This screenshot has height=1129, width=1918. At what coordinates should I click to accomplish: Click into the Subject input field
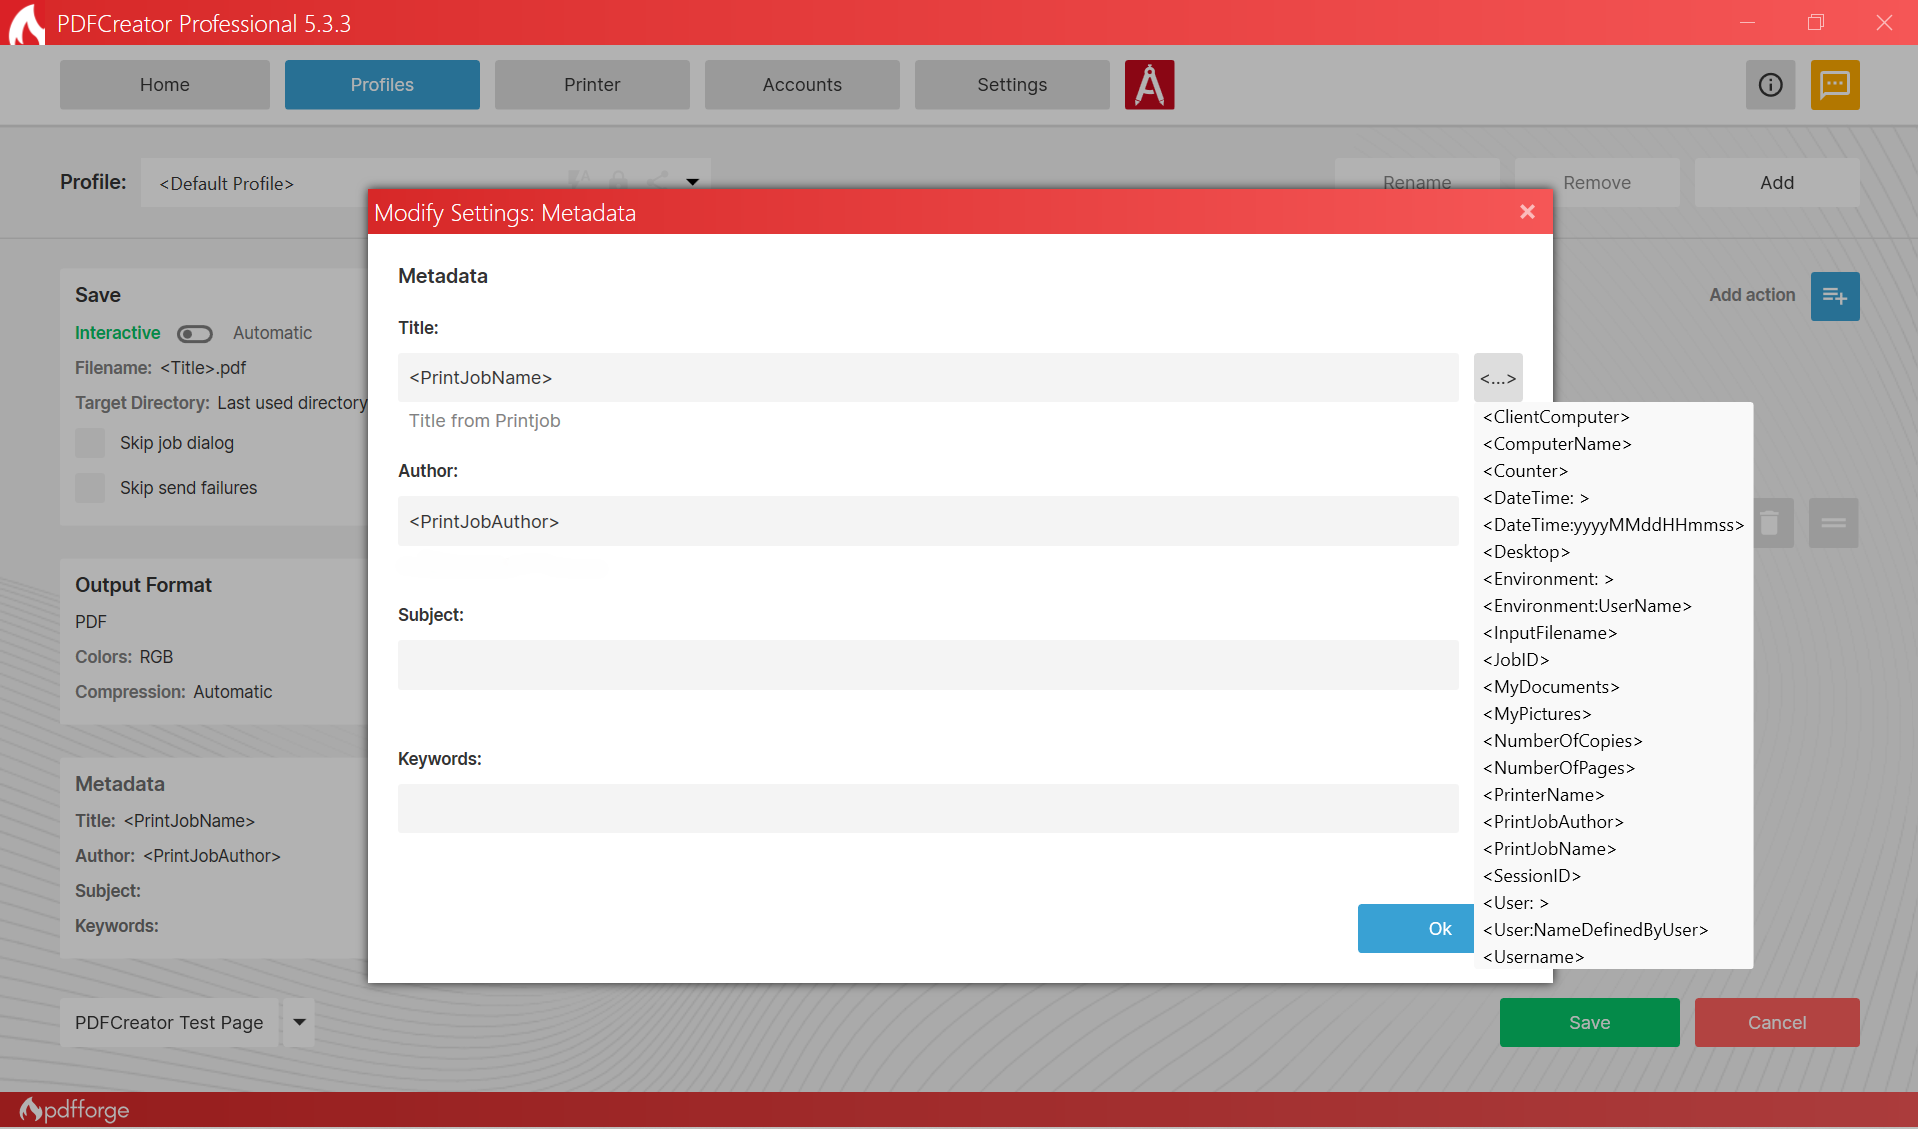(928, 665)
